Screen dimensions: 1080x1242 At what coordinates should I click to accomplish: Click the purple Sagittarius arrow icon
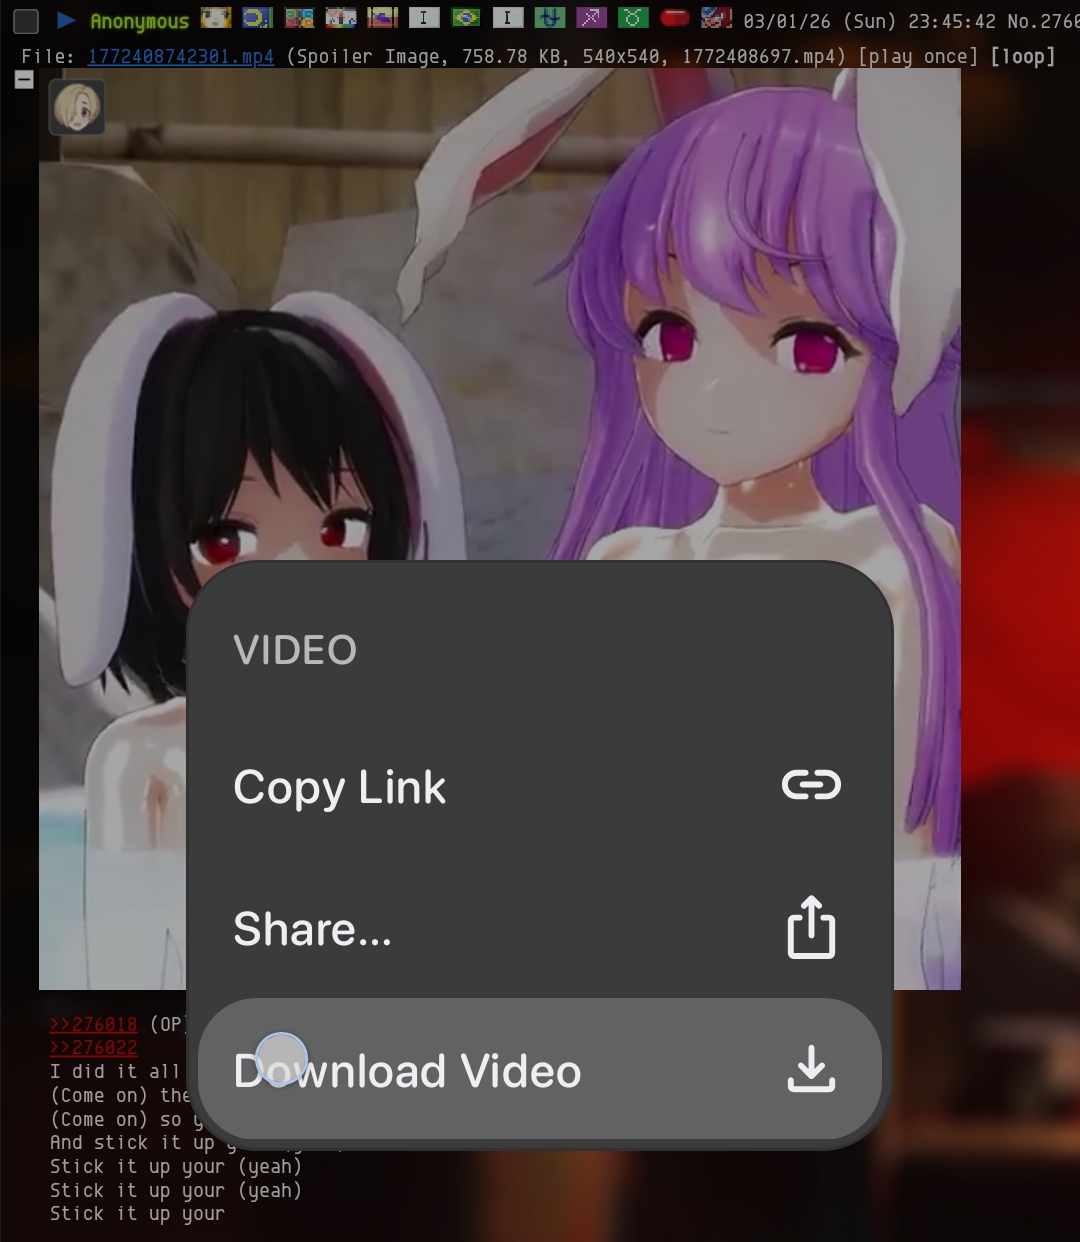click(x=591, y=18)
